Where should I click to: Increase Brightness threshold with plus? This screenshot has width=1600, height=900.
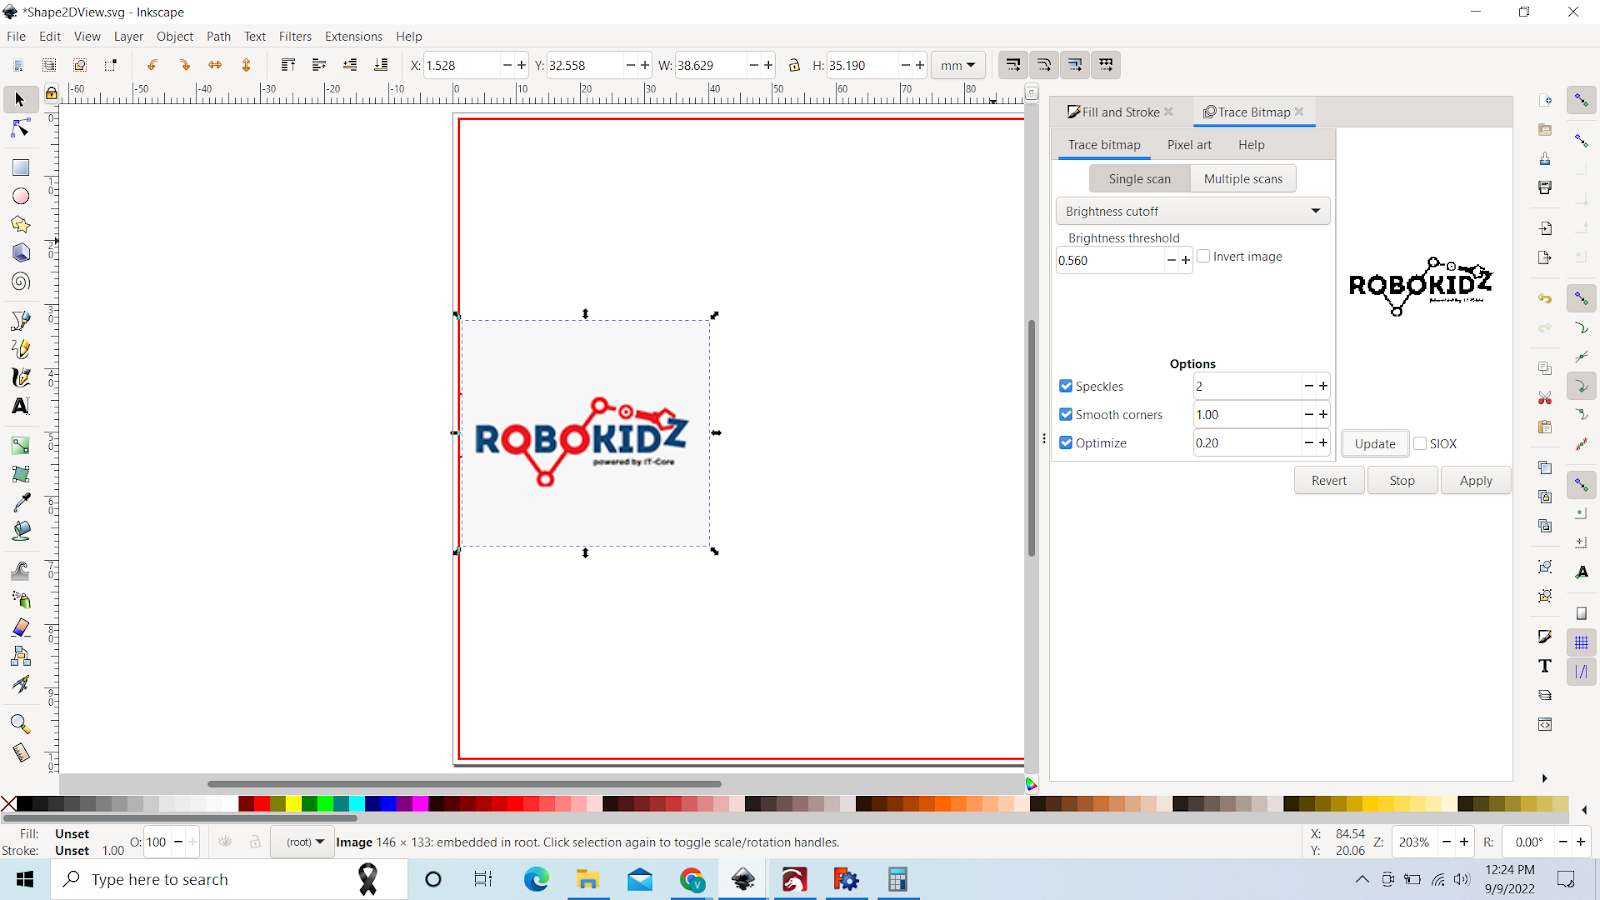click(x=1186, y=260)
